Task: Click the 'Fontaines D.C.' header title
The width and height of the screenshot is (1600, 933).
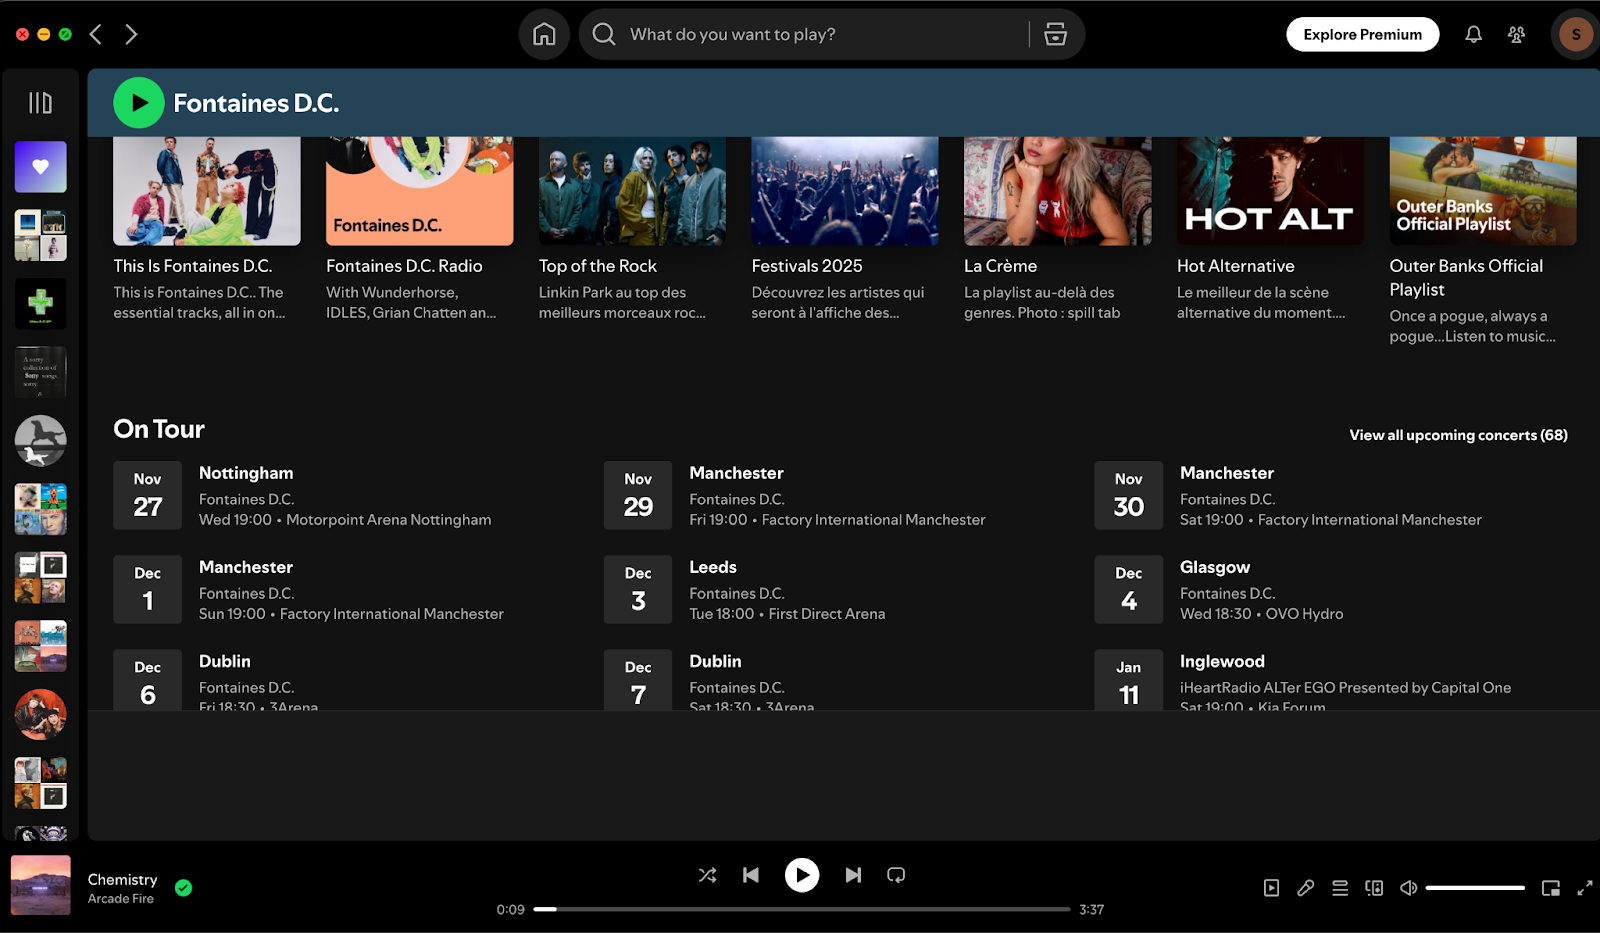Action: tap(256, 103)
